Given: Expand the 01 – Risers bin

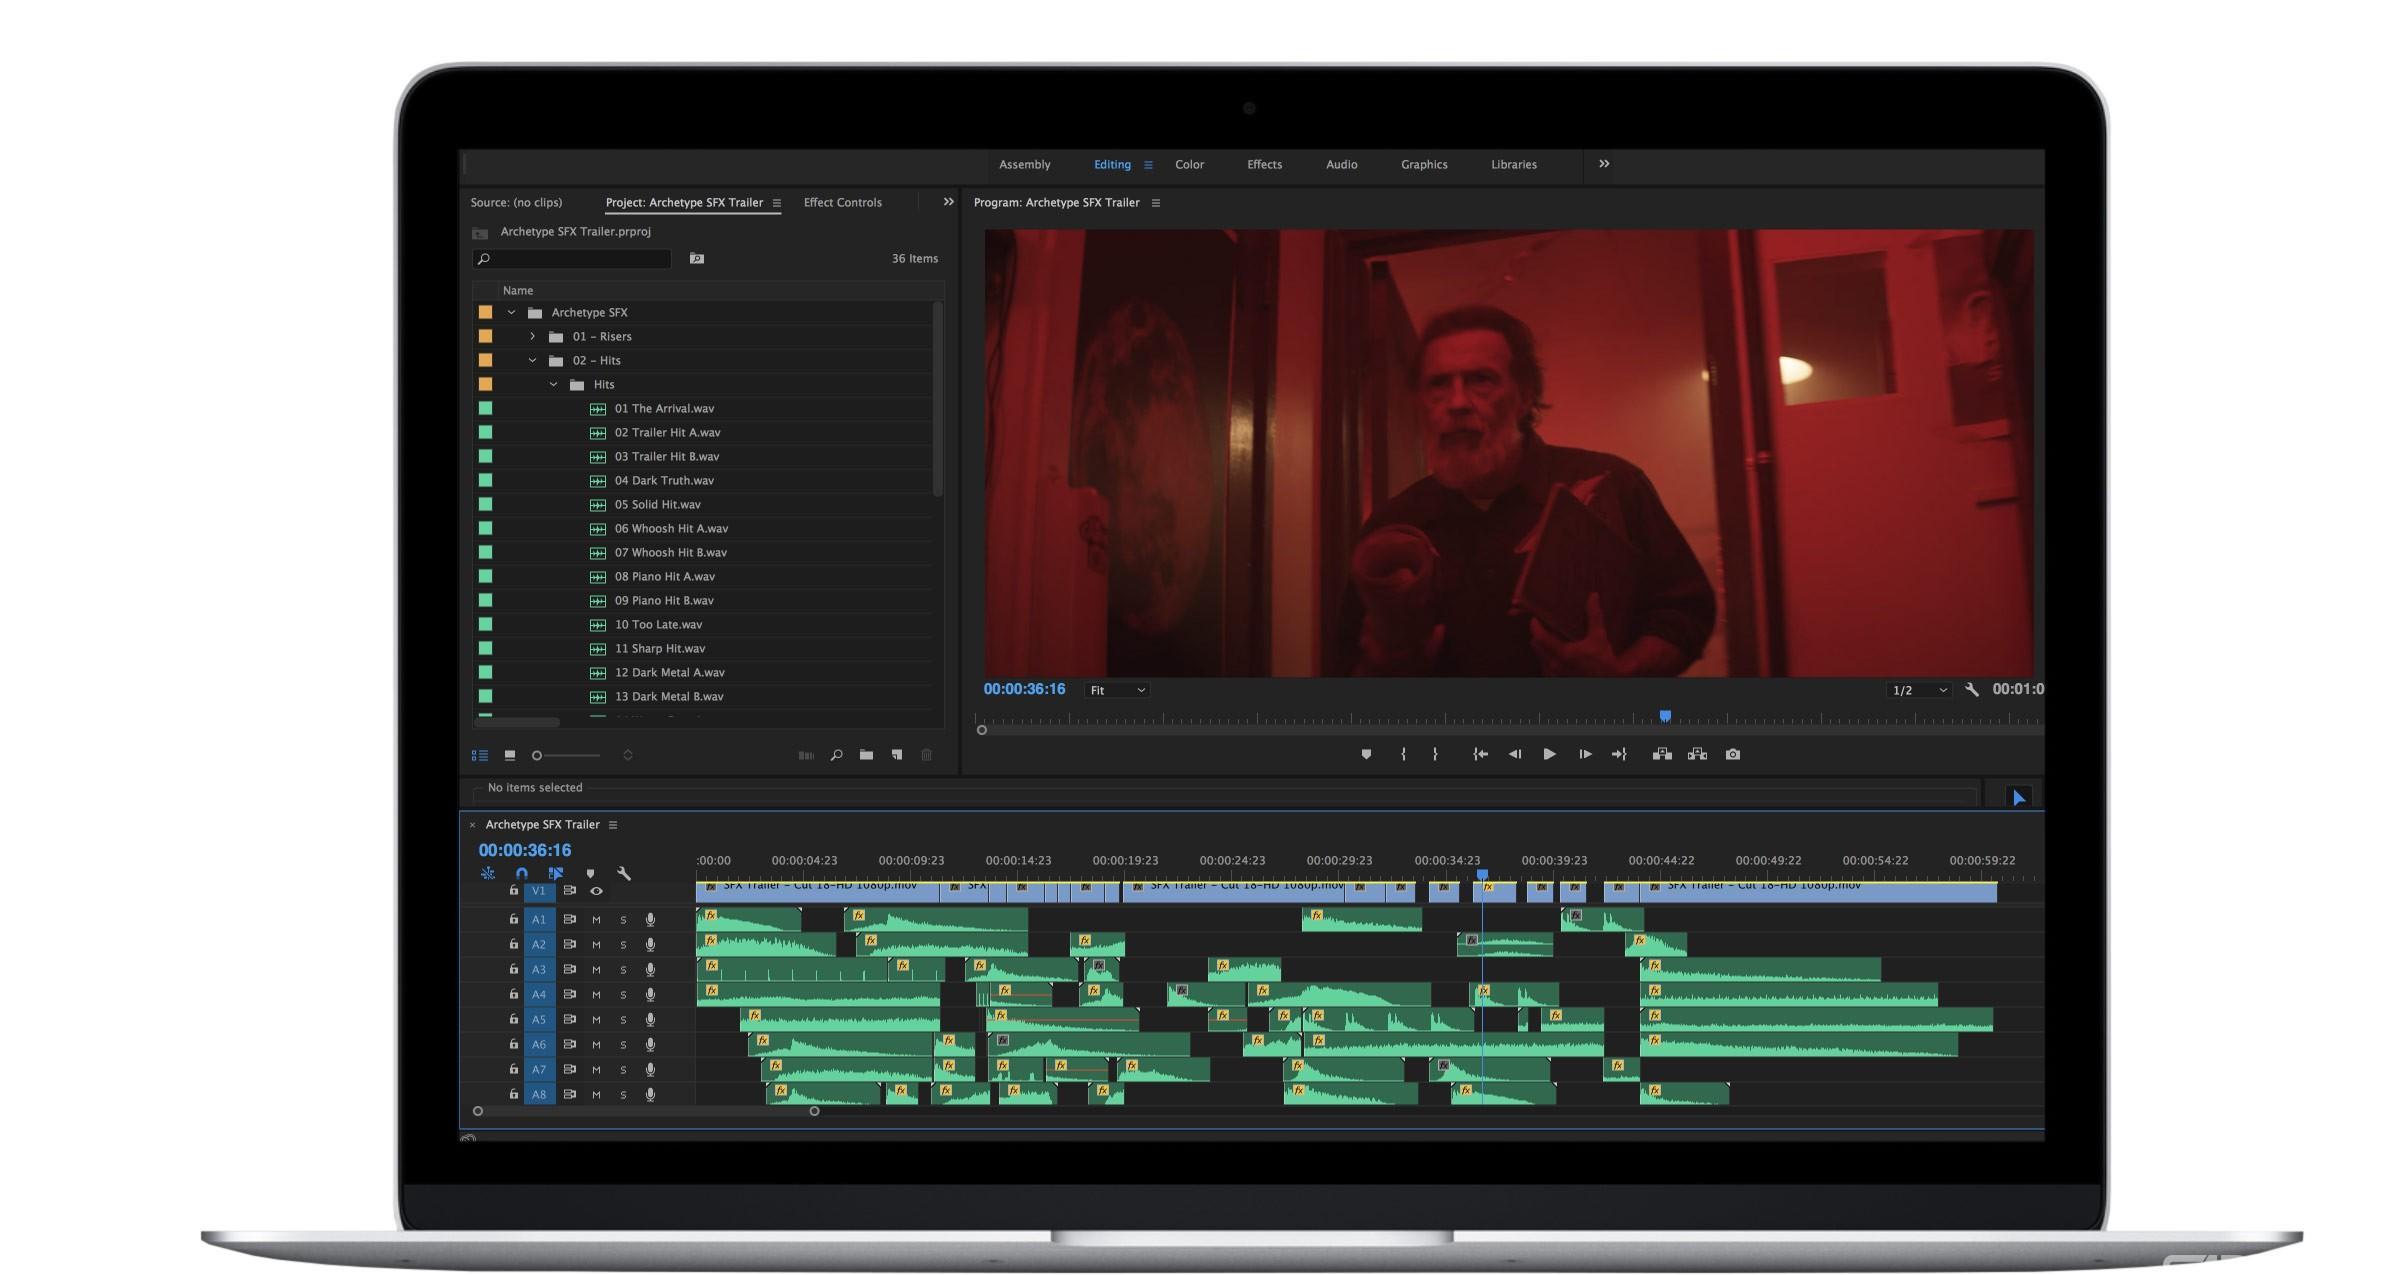Looking at the screenshot, I should point(532,336).
